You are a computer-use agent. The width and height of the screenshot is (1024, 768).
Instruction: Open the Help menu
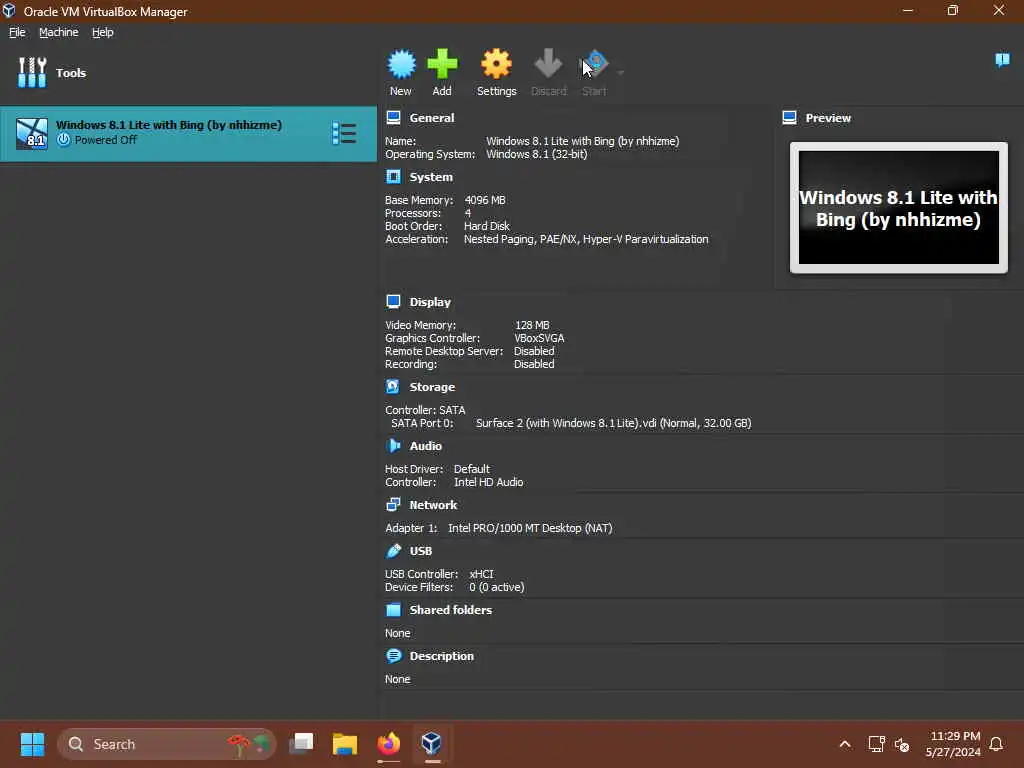pos(103,32)
